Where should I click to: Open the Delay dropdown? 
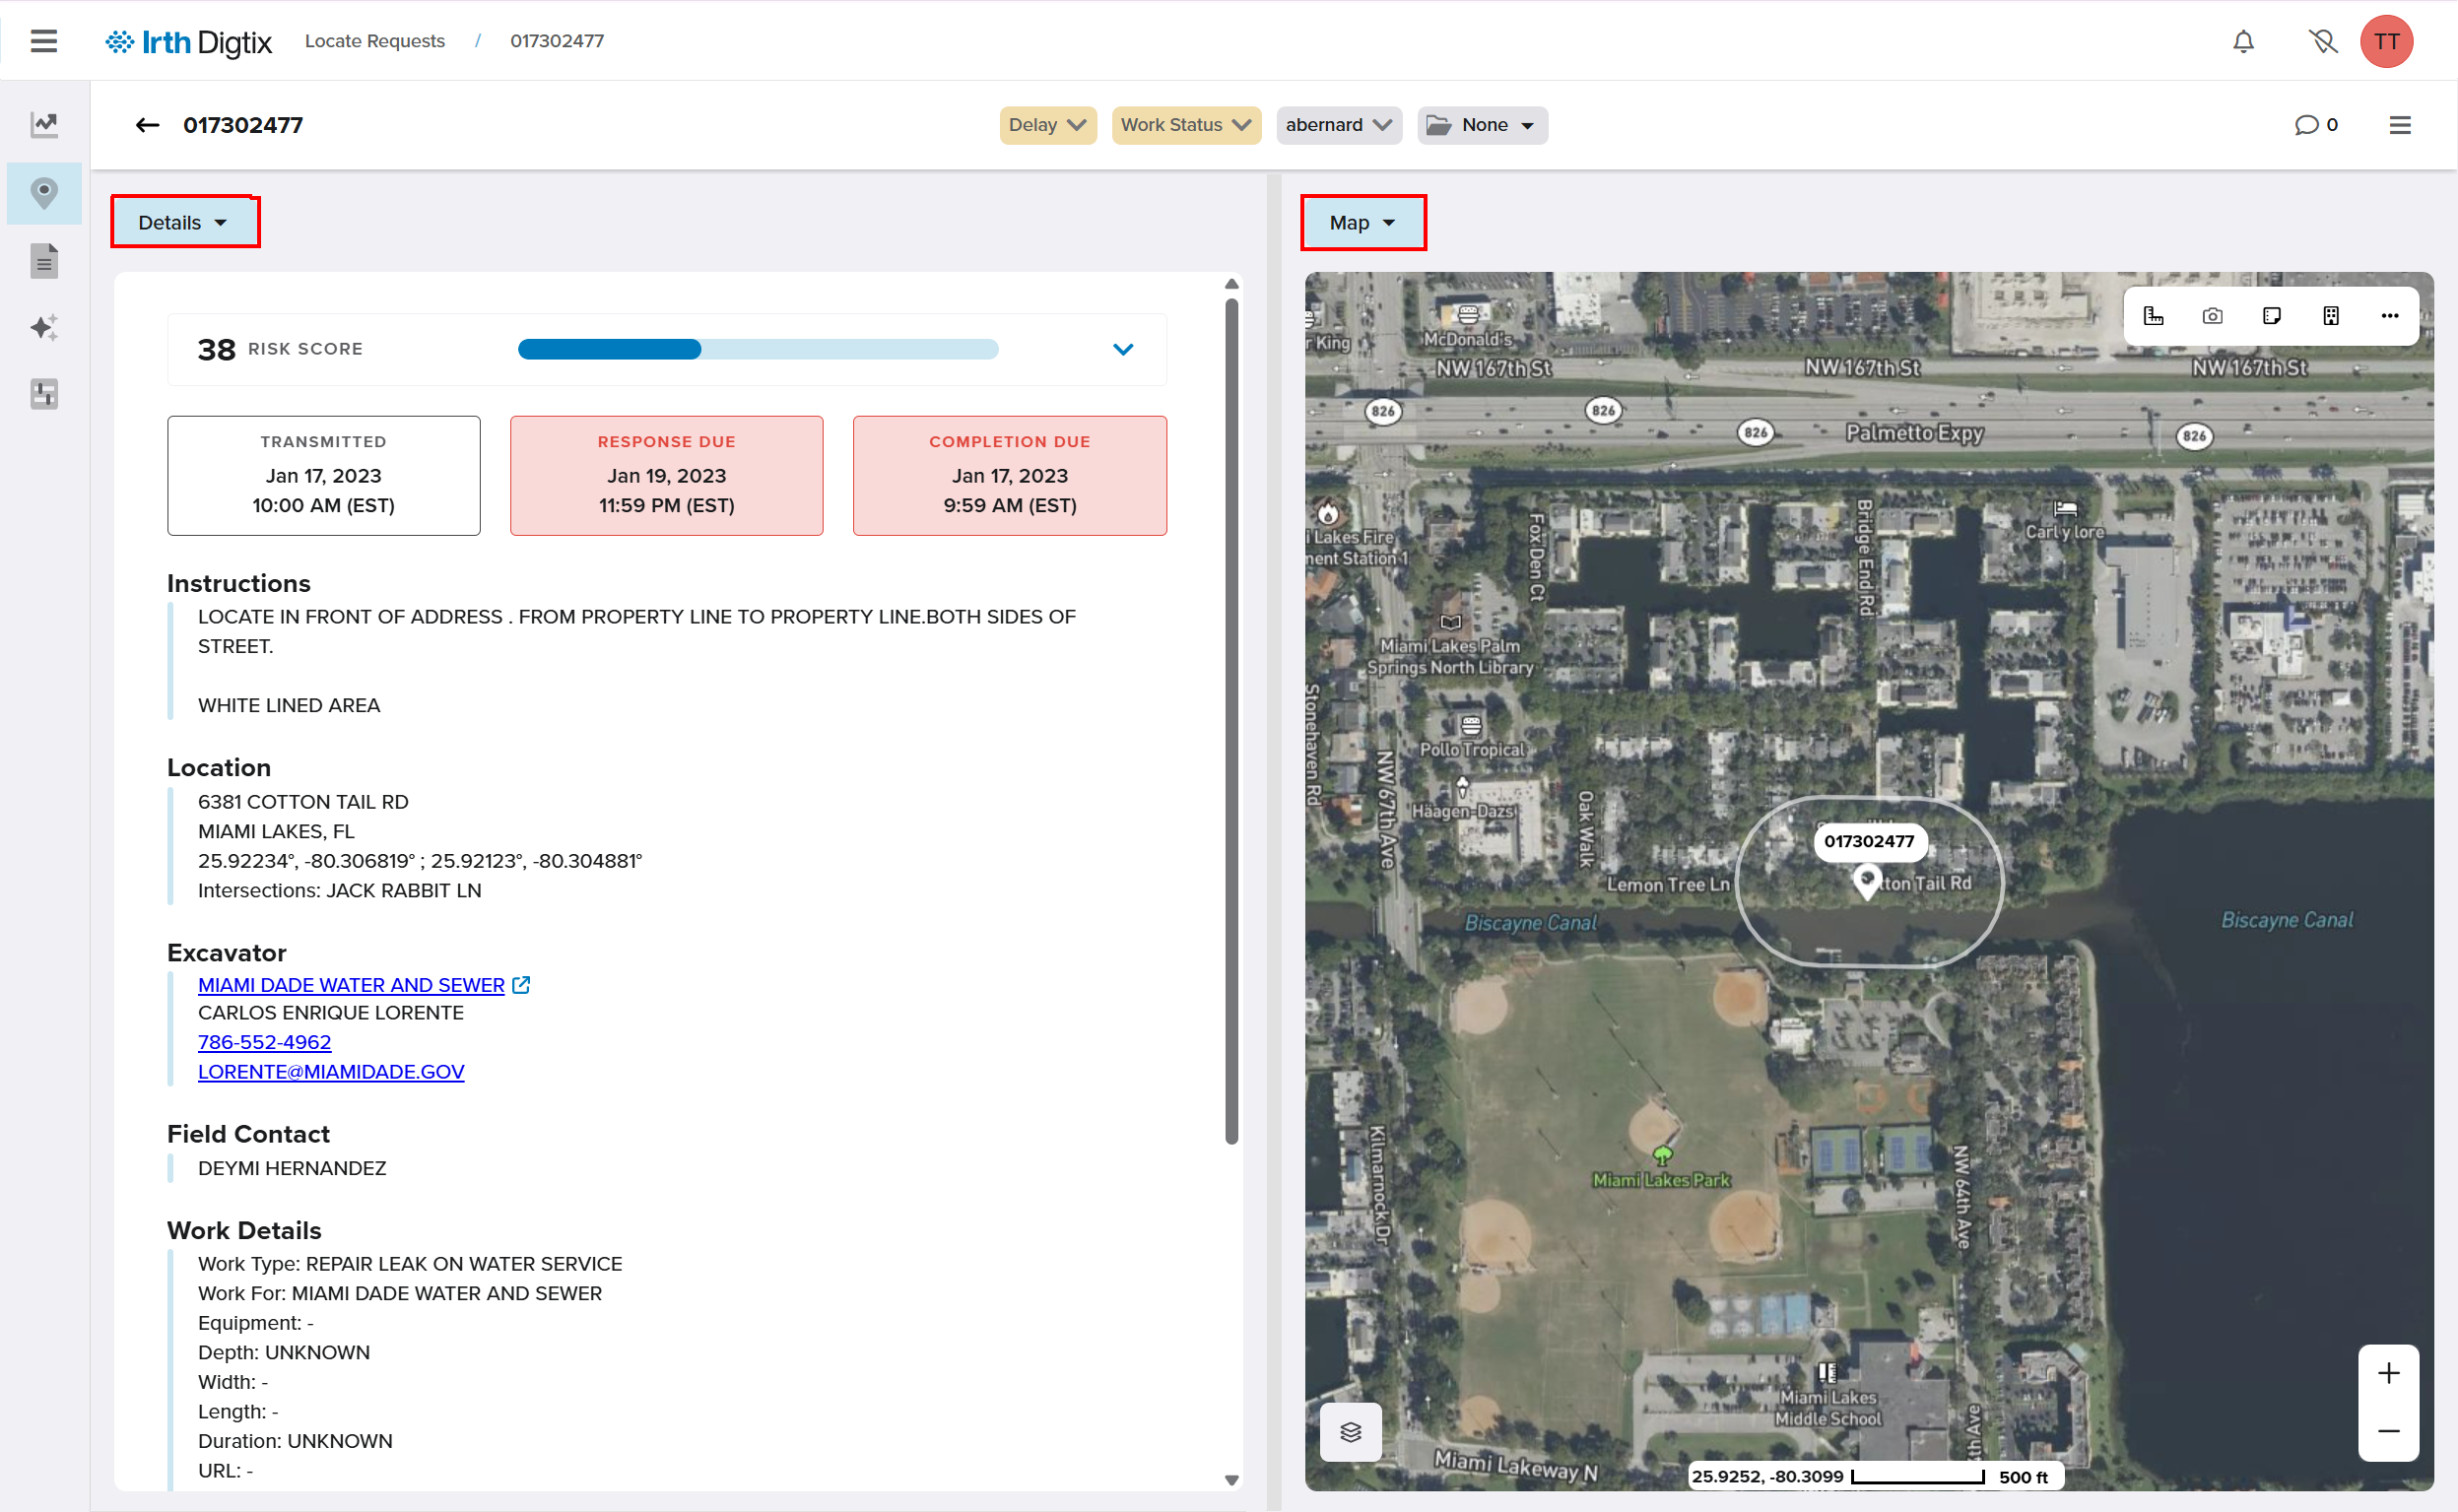click(1047, 125)
